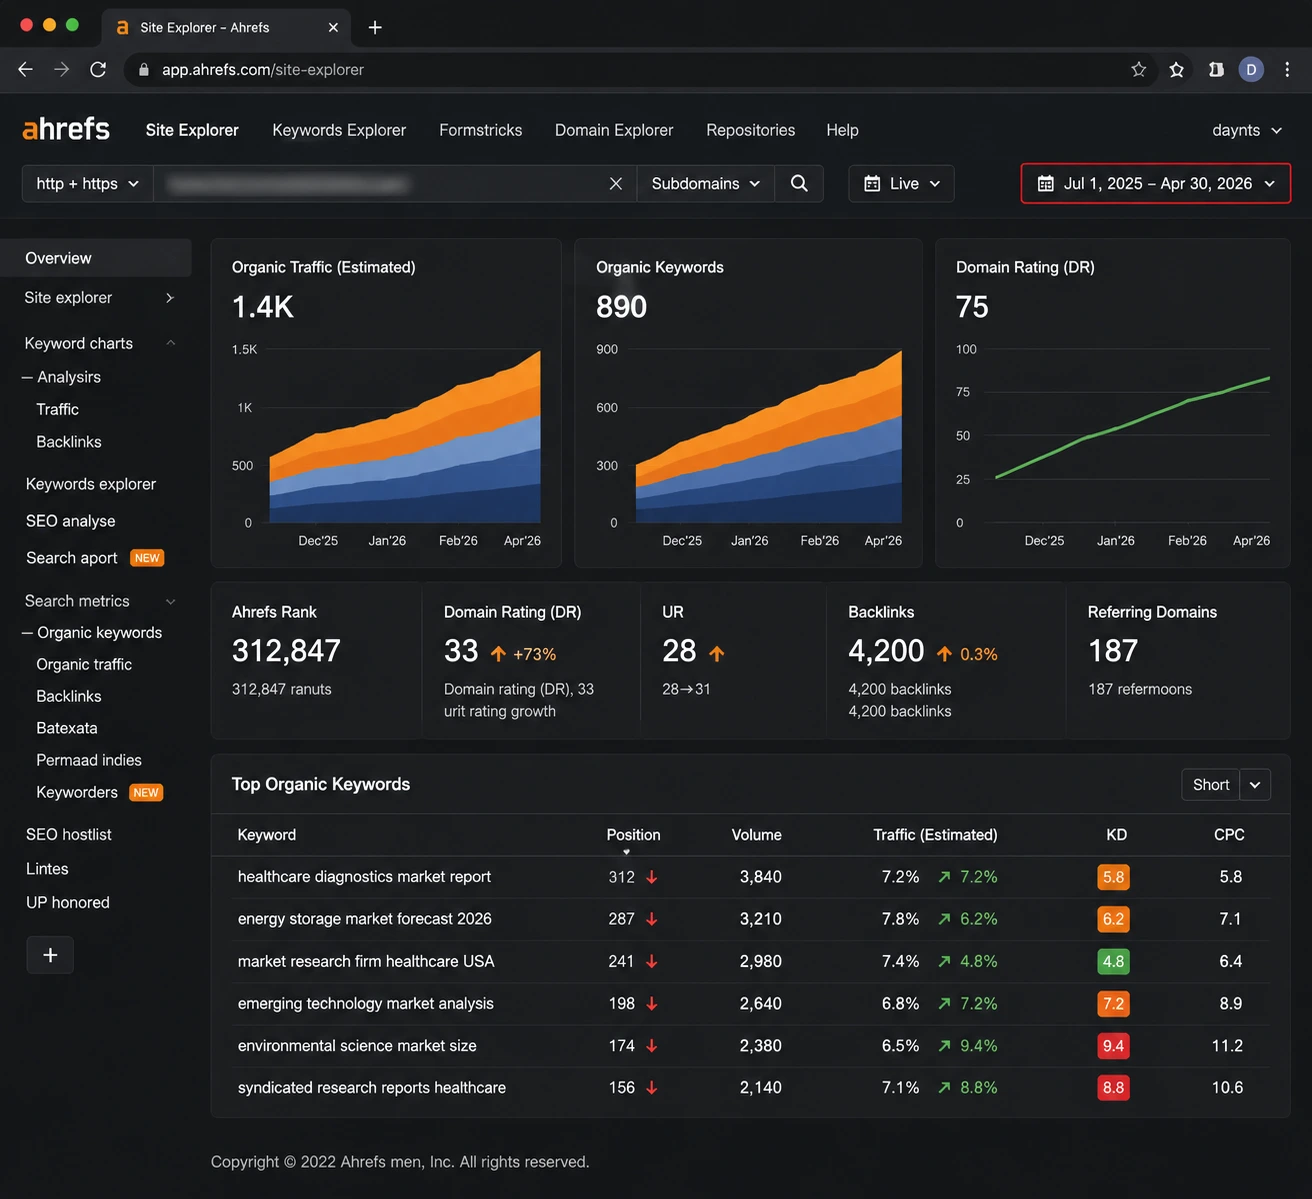
Task: Open SEO hostlist in the sidebar
Action: coord(69,834)
